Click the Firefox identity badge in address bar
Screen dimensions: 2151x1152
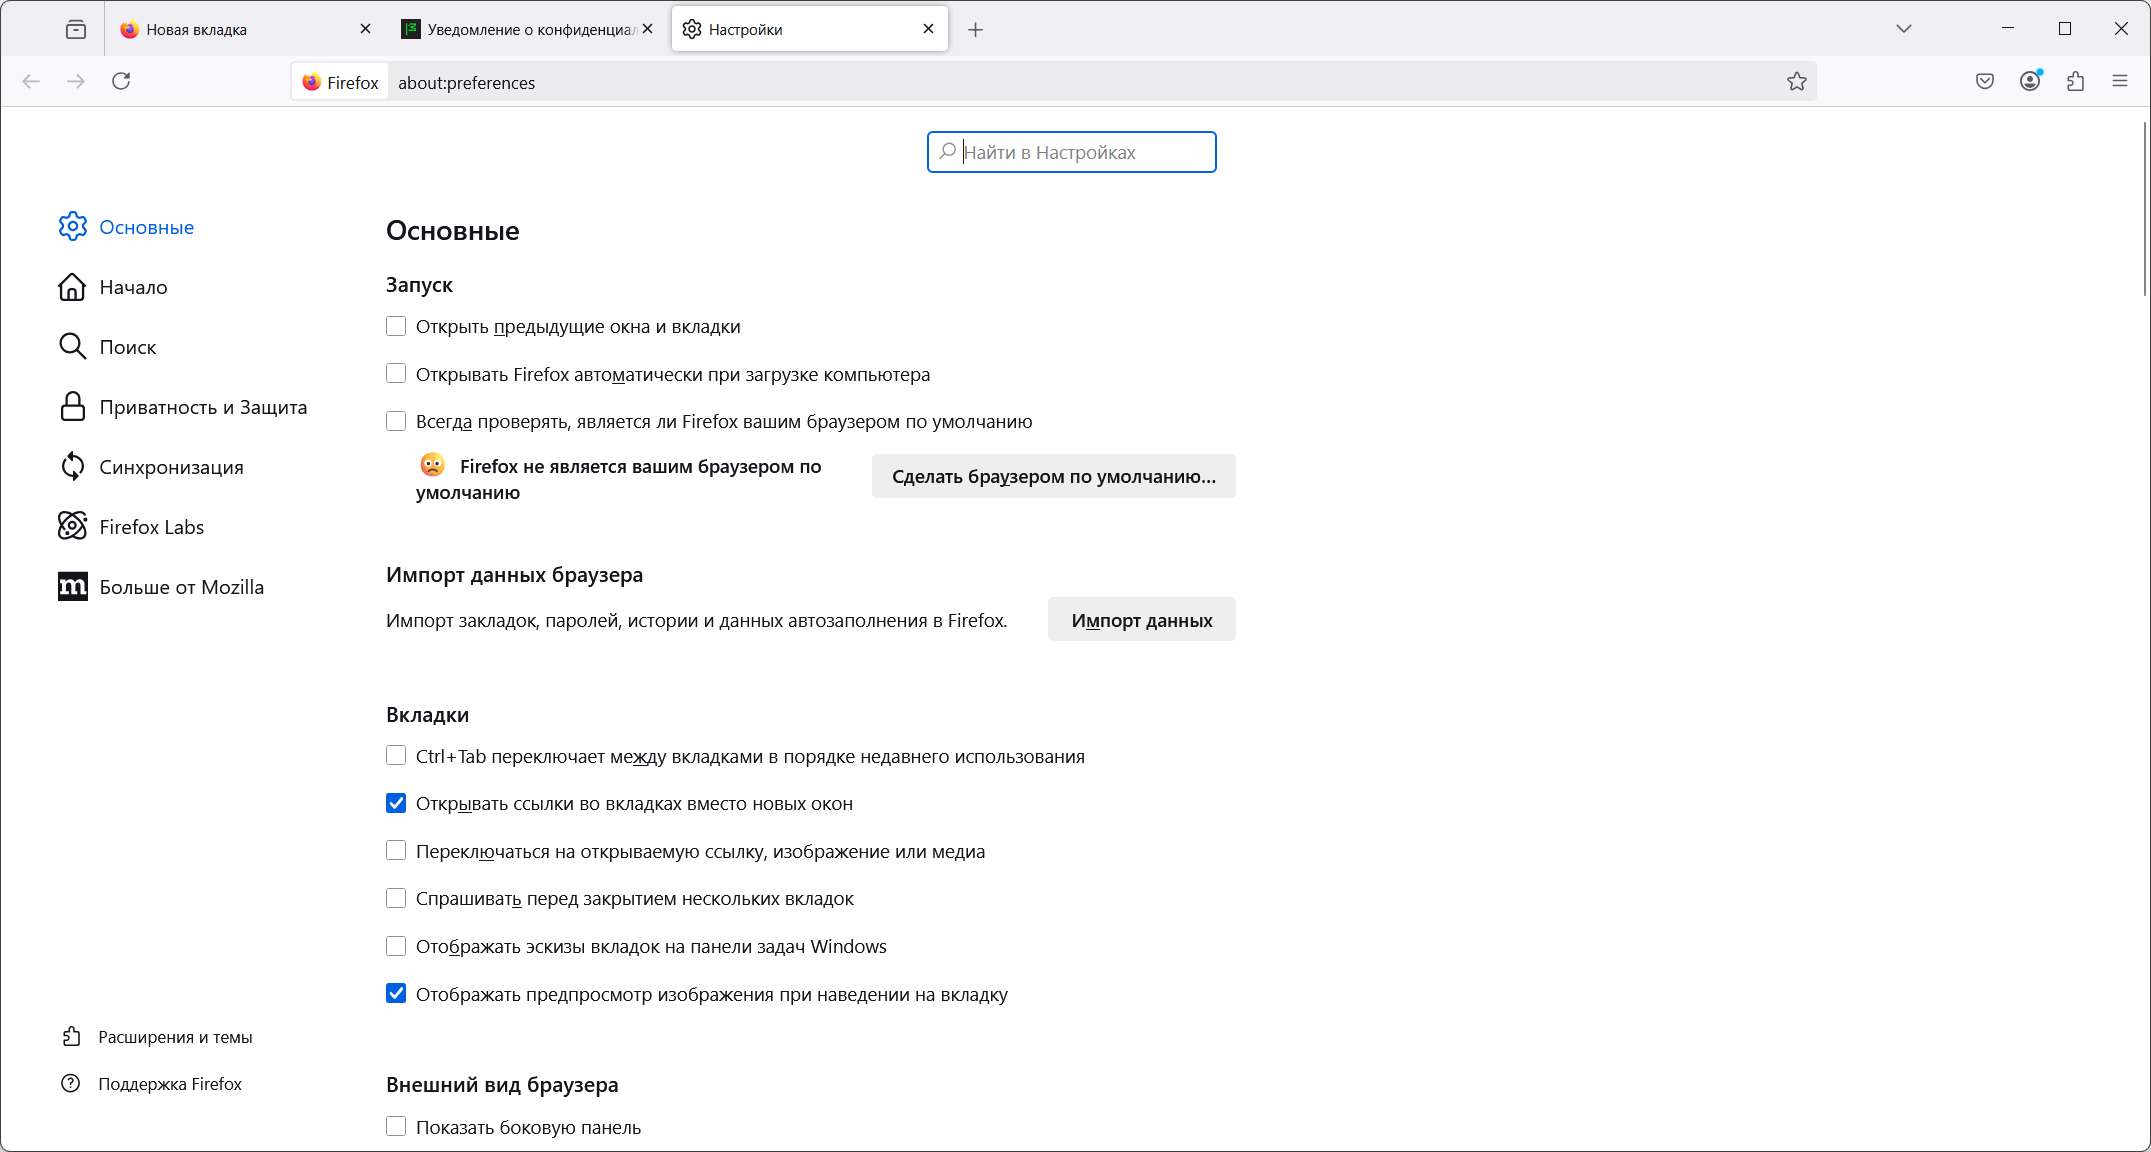click(x=341, y=82)
